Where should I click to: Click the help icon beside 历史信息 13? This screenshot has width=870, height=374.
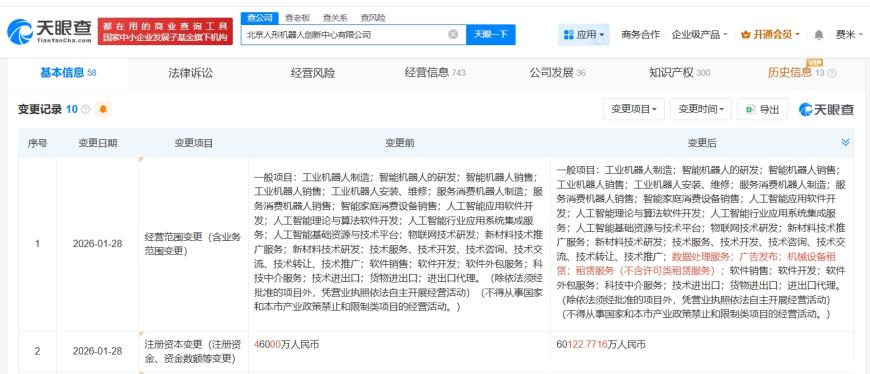[832, 73]
